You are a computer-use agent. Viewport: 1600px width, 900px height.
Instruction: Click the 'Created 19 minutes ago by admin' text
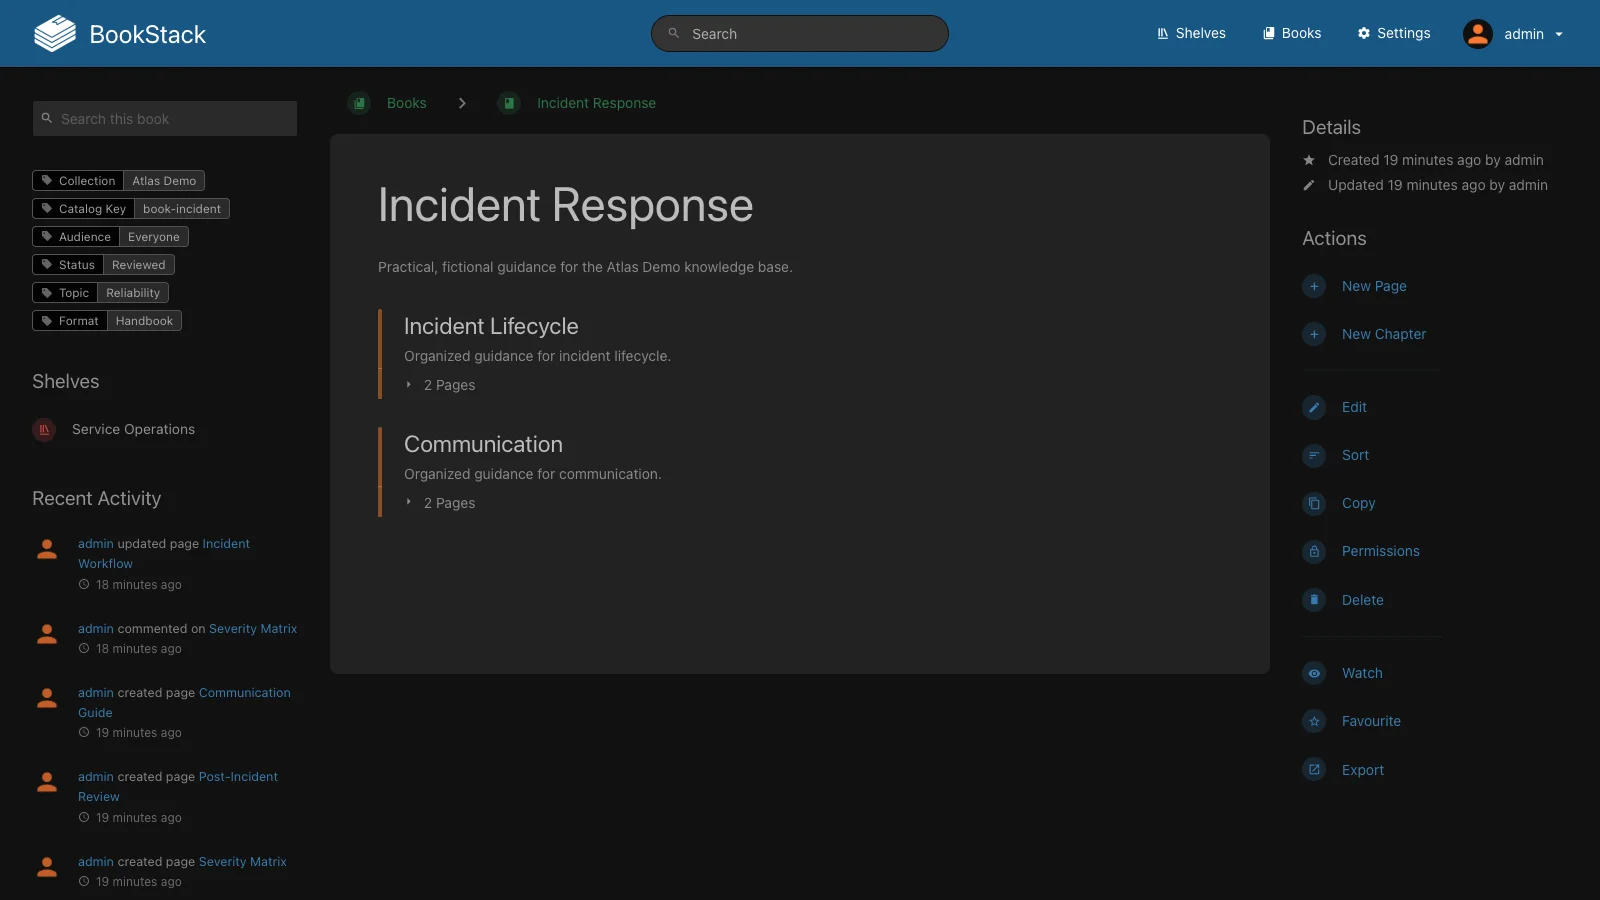tap(1435, 160)
